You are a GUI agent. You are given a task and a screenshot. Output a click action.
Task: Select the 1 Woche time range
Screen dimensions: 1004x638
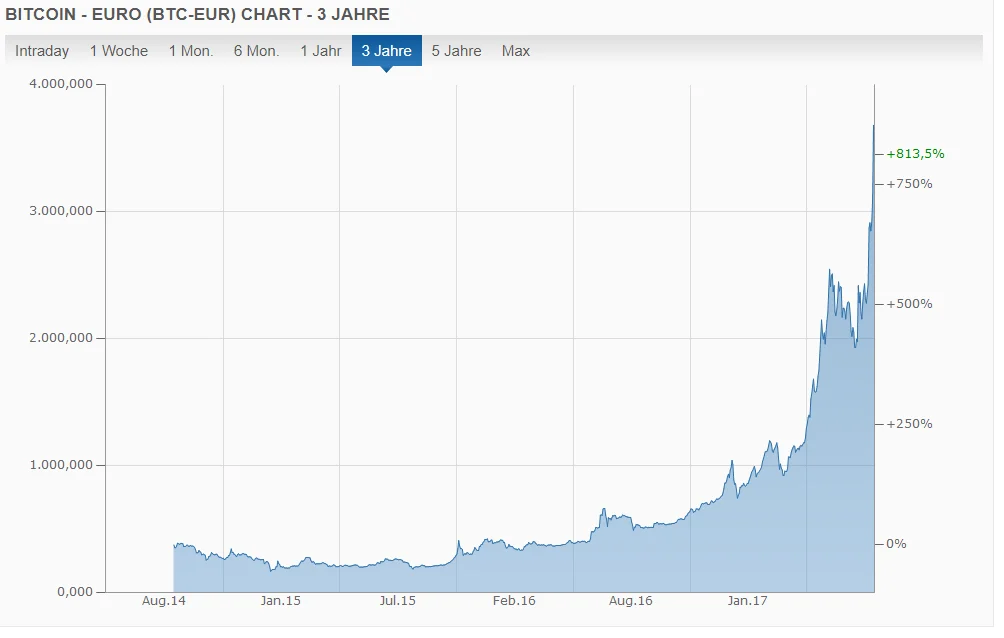[118, 51]
